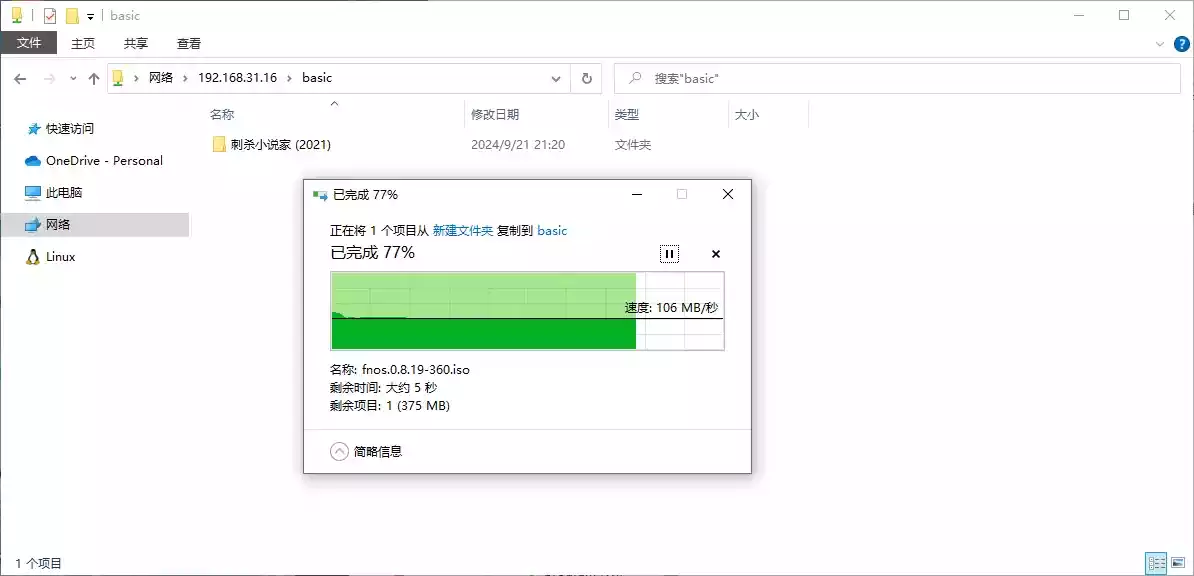Expand the recent locations dropdown arrow
Image resolution: width=1194 pixels, height=576 pixels.
click(73, 78)
